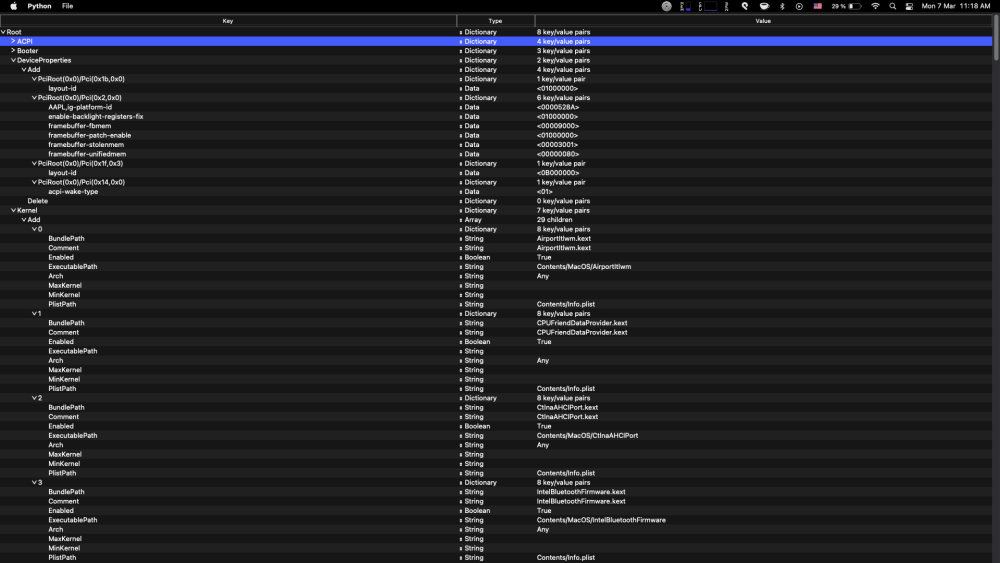Click the CPU usage graph in menu bar

tap(709, 6)
